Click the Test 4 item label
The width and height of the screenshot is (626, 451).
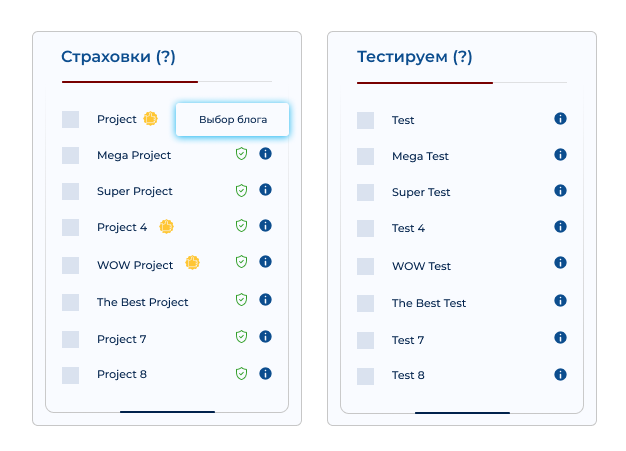pos(408,228)
